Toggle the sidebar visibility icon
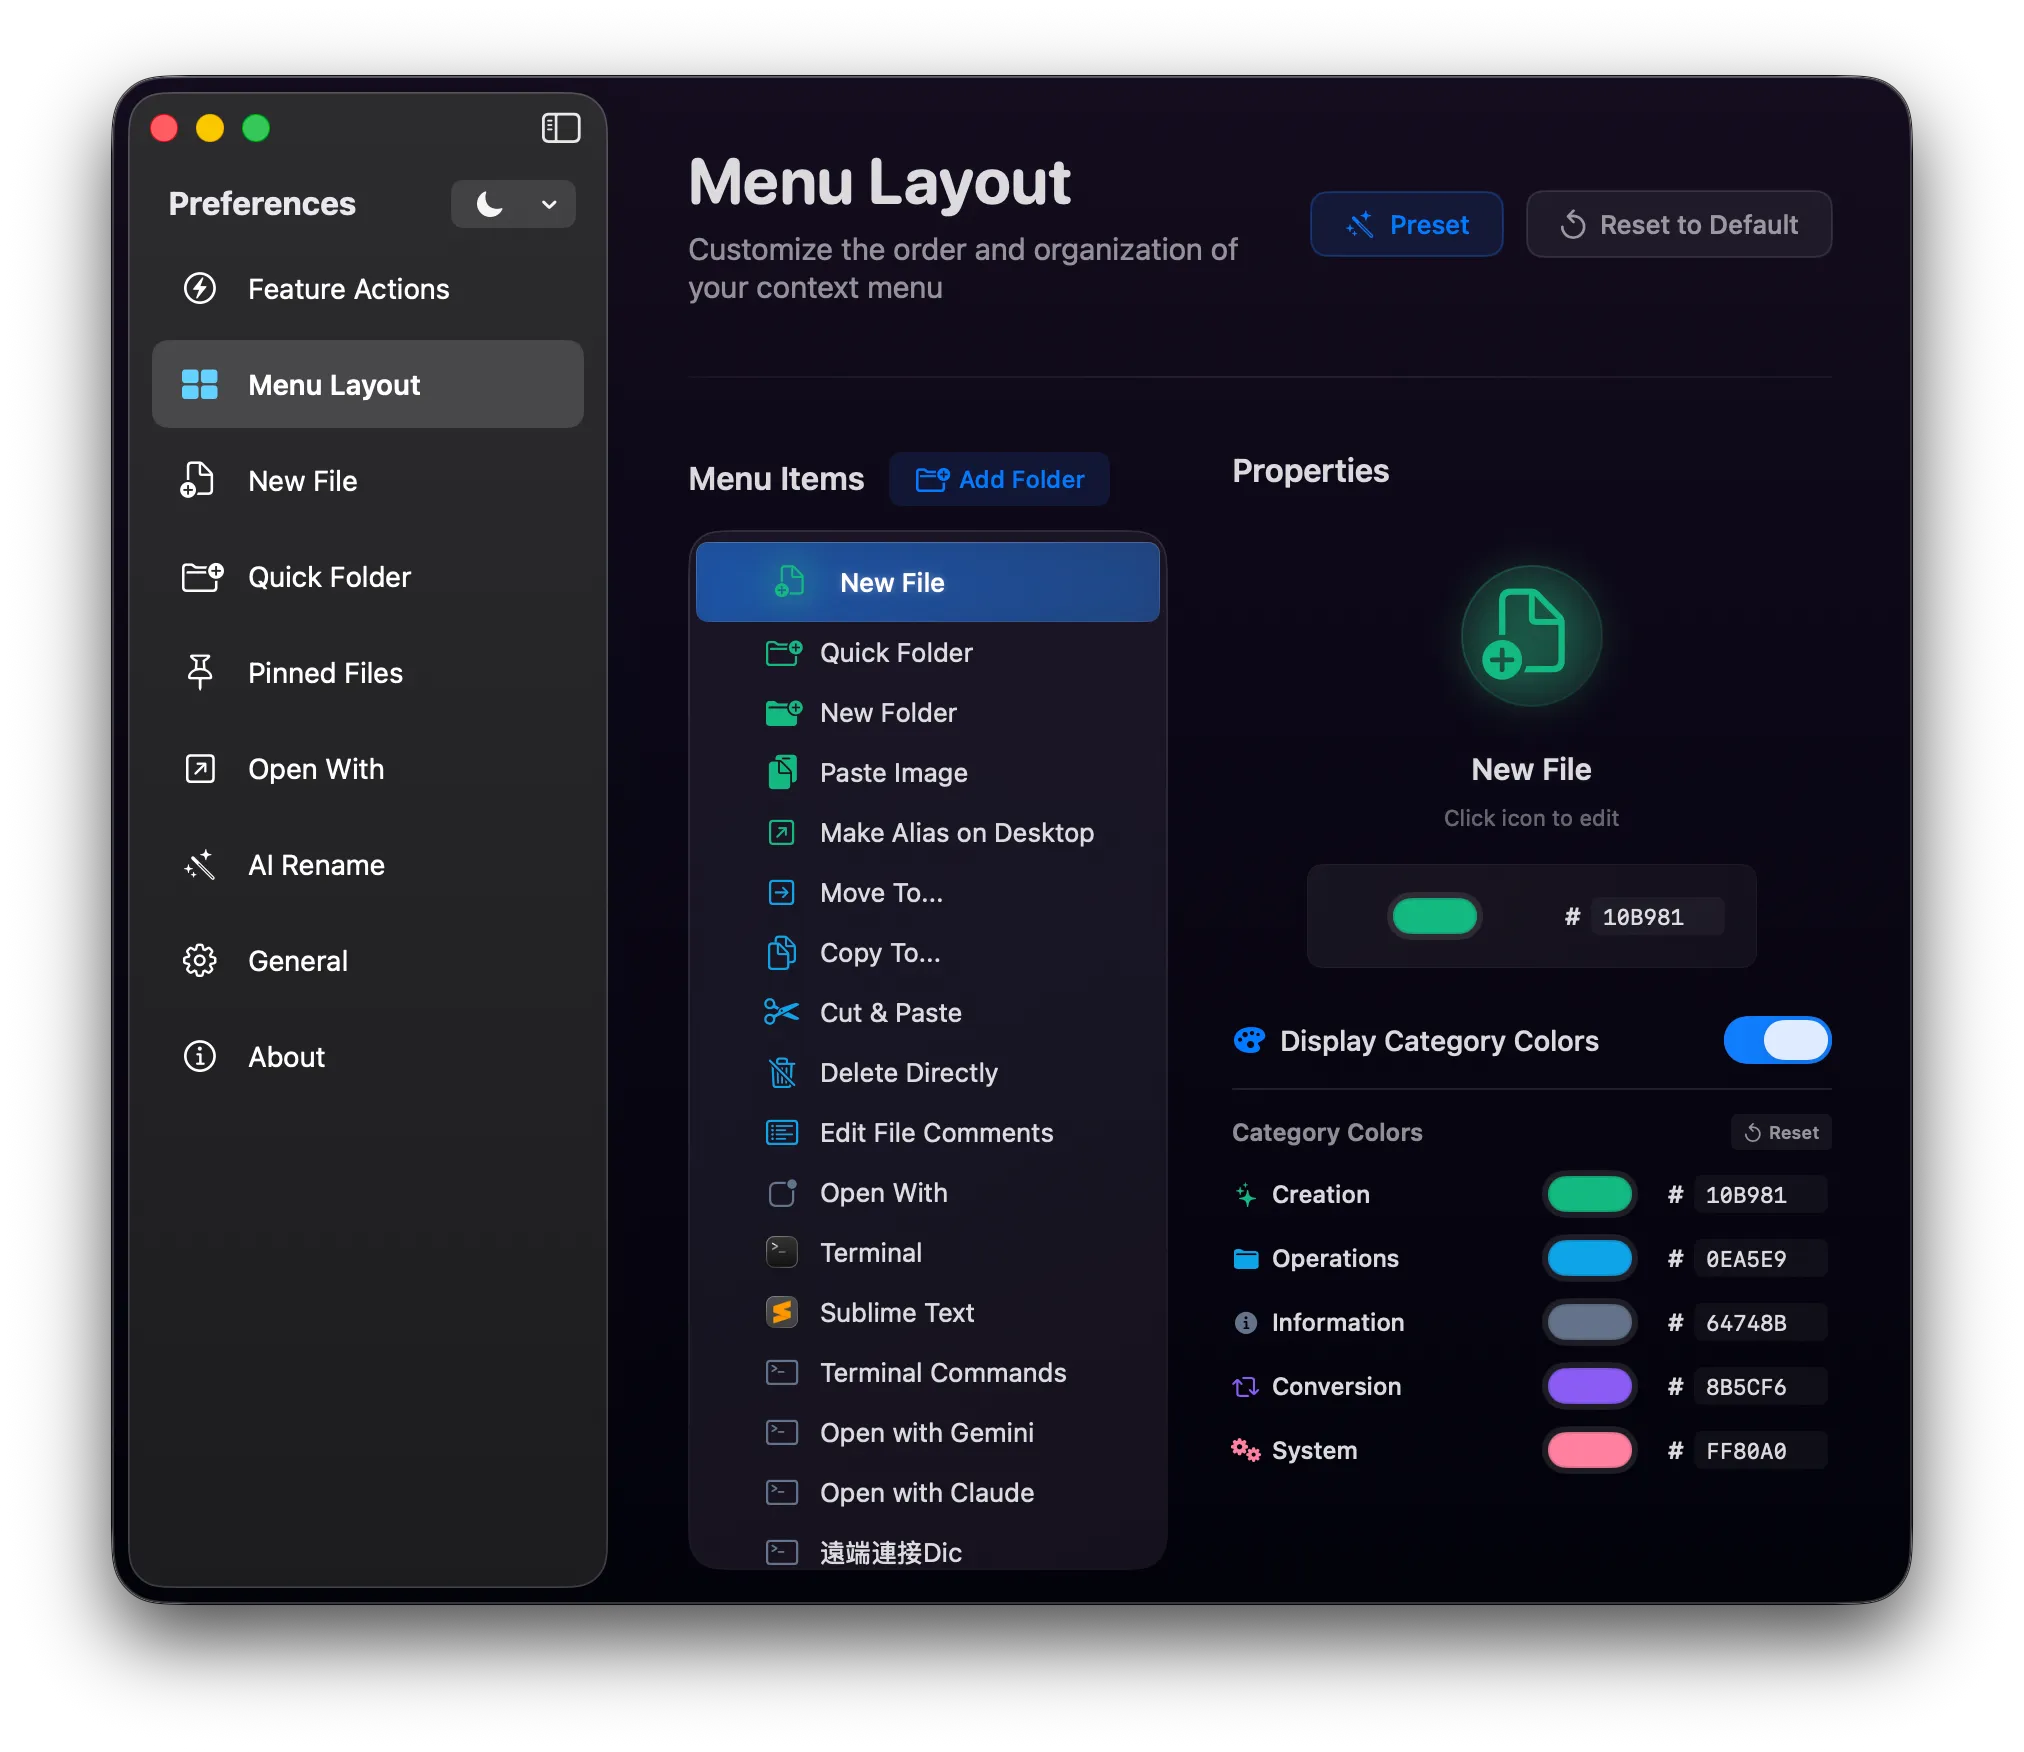Image resolution: width=2024 pixels, height=1752 pixels. coord(560,128)
